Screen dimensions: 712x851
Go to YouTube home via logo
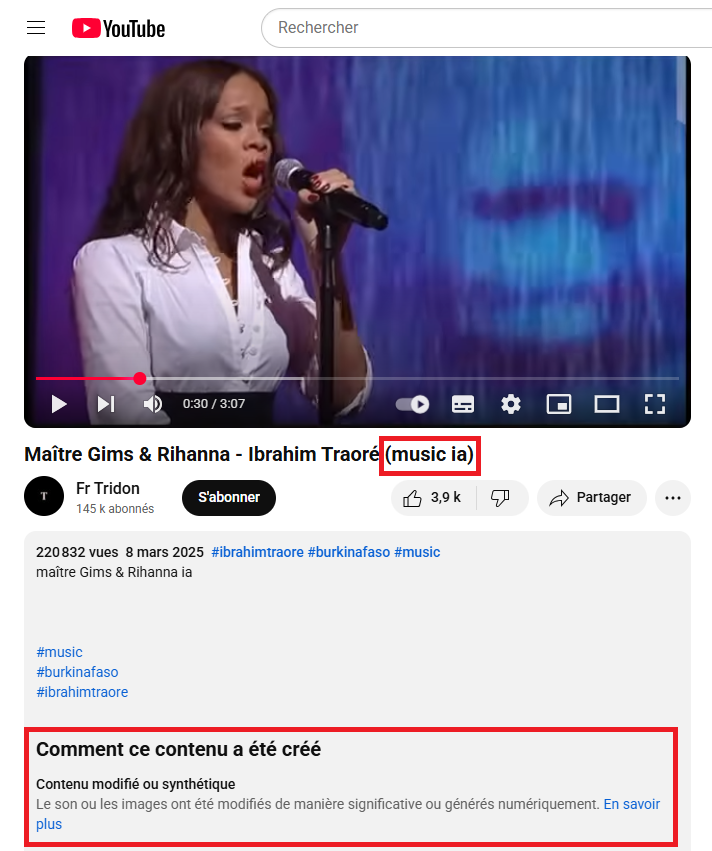coord(118,28)
